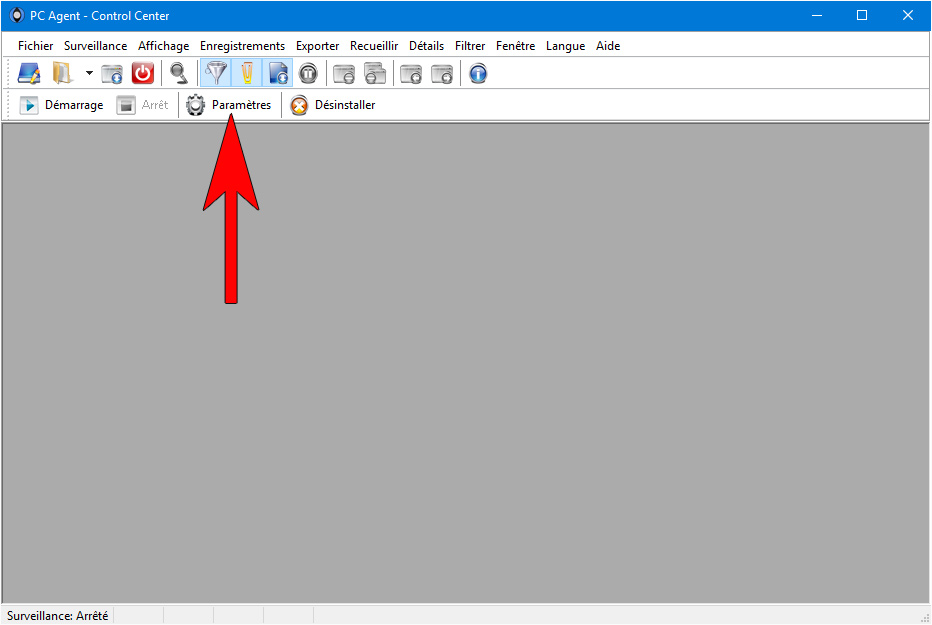Screen dimensions: 932x625
Task: Toggle the funnel filter button
Action: pyautogui.click(x=216, y=74)
